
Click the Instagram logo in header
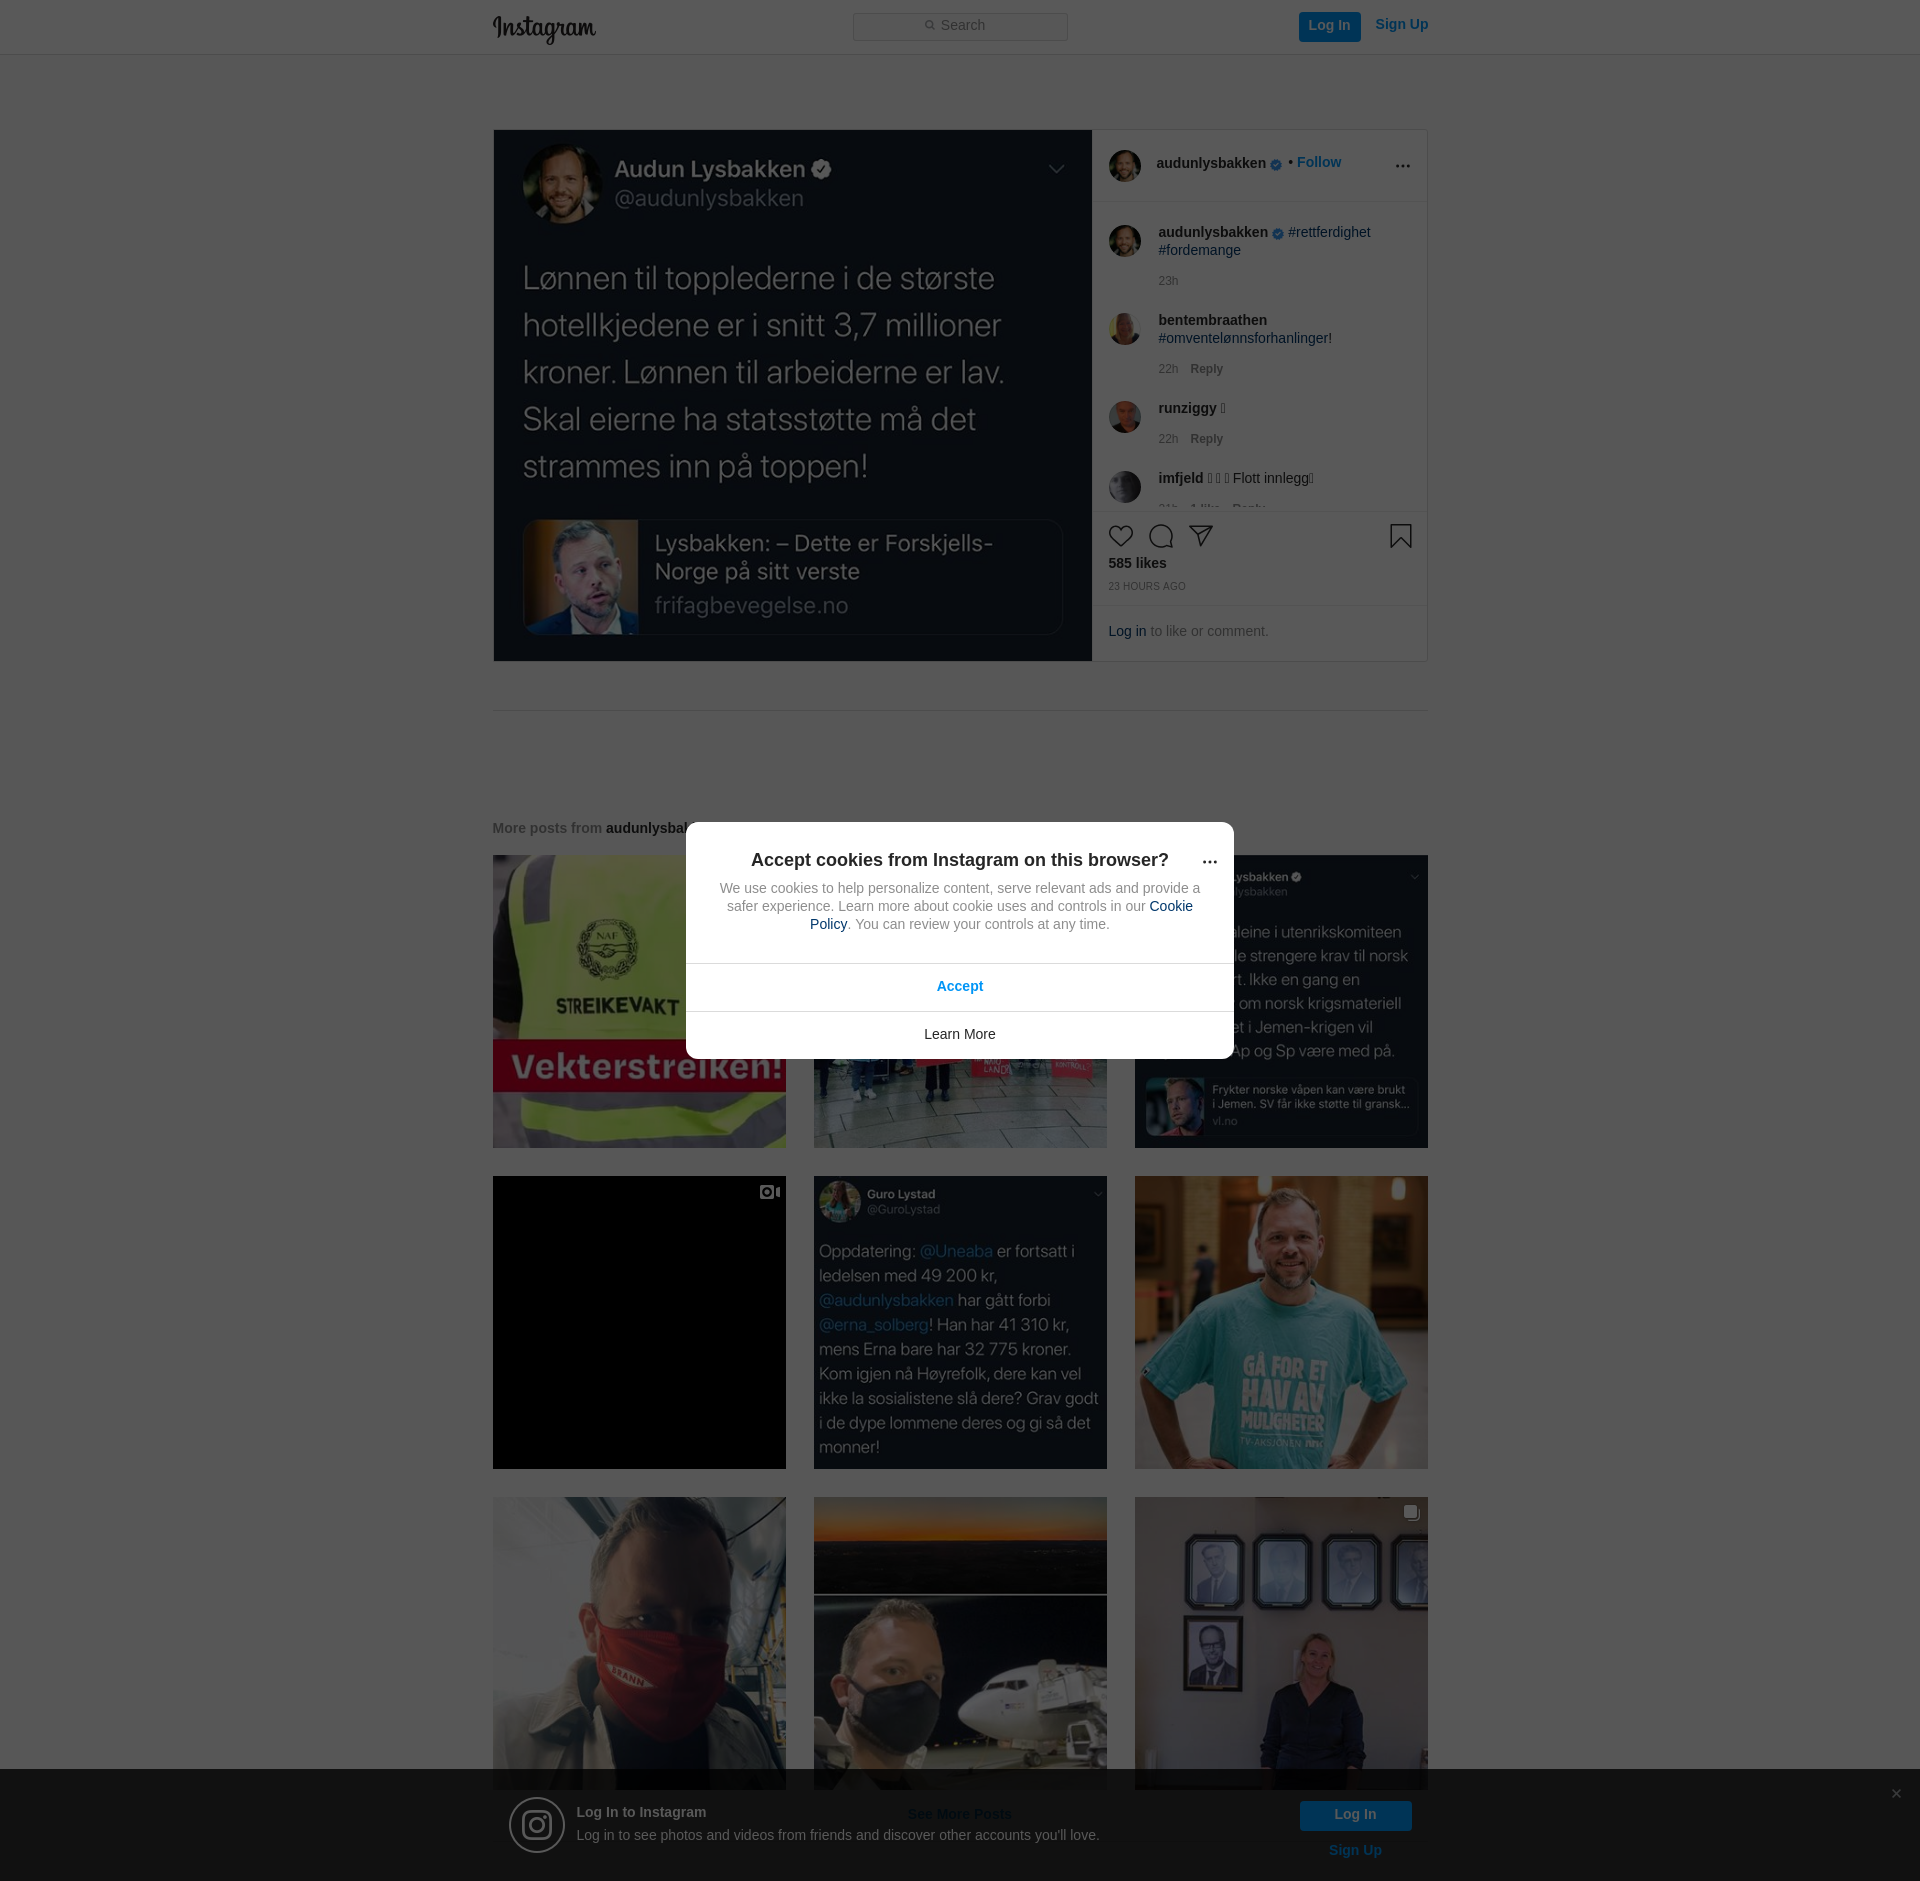pyautogui.click(x=544, y=28)
